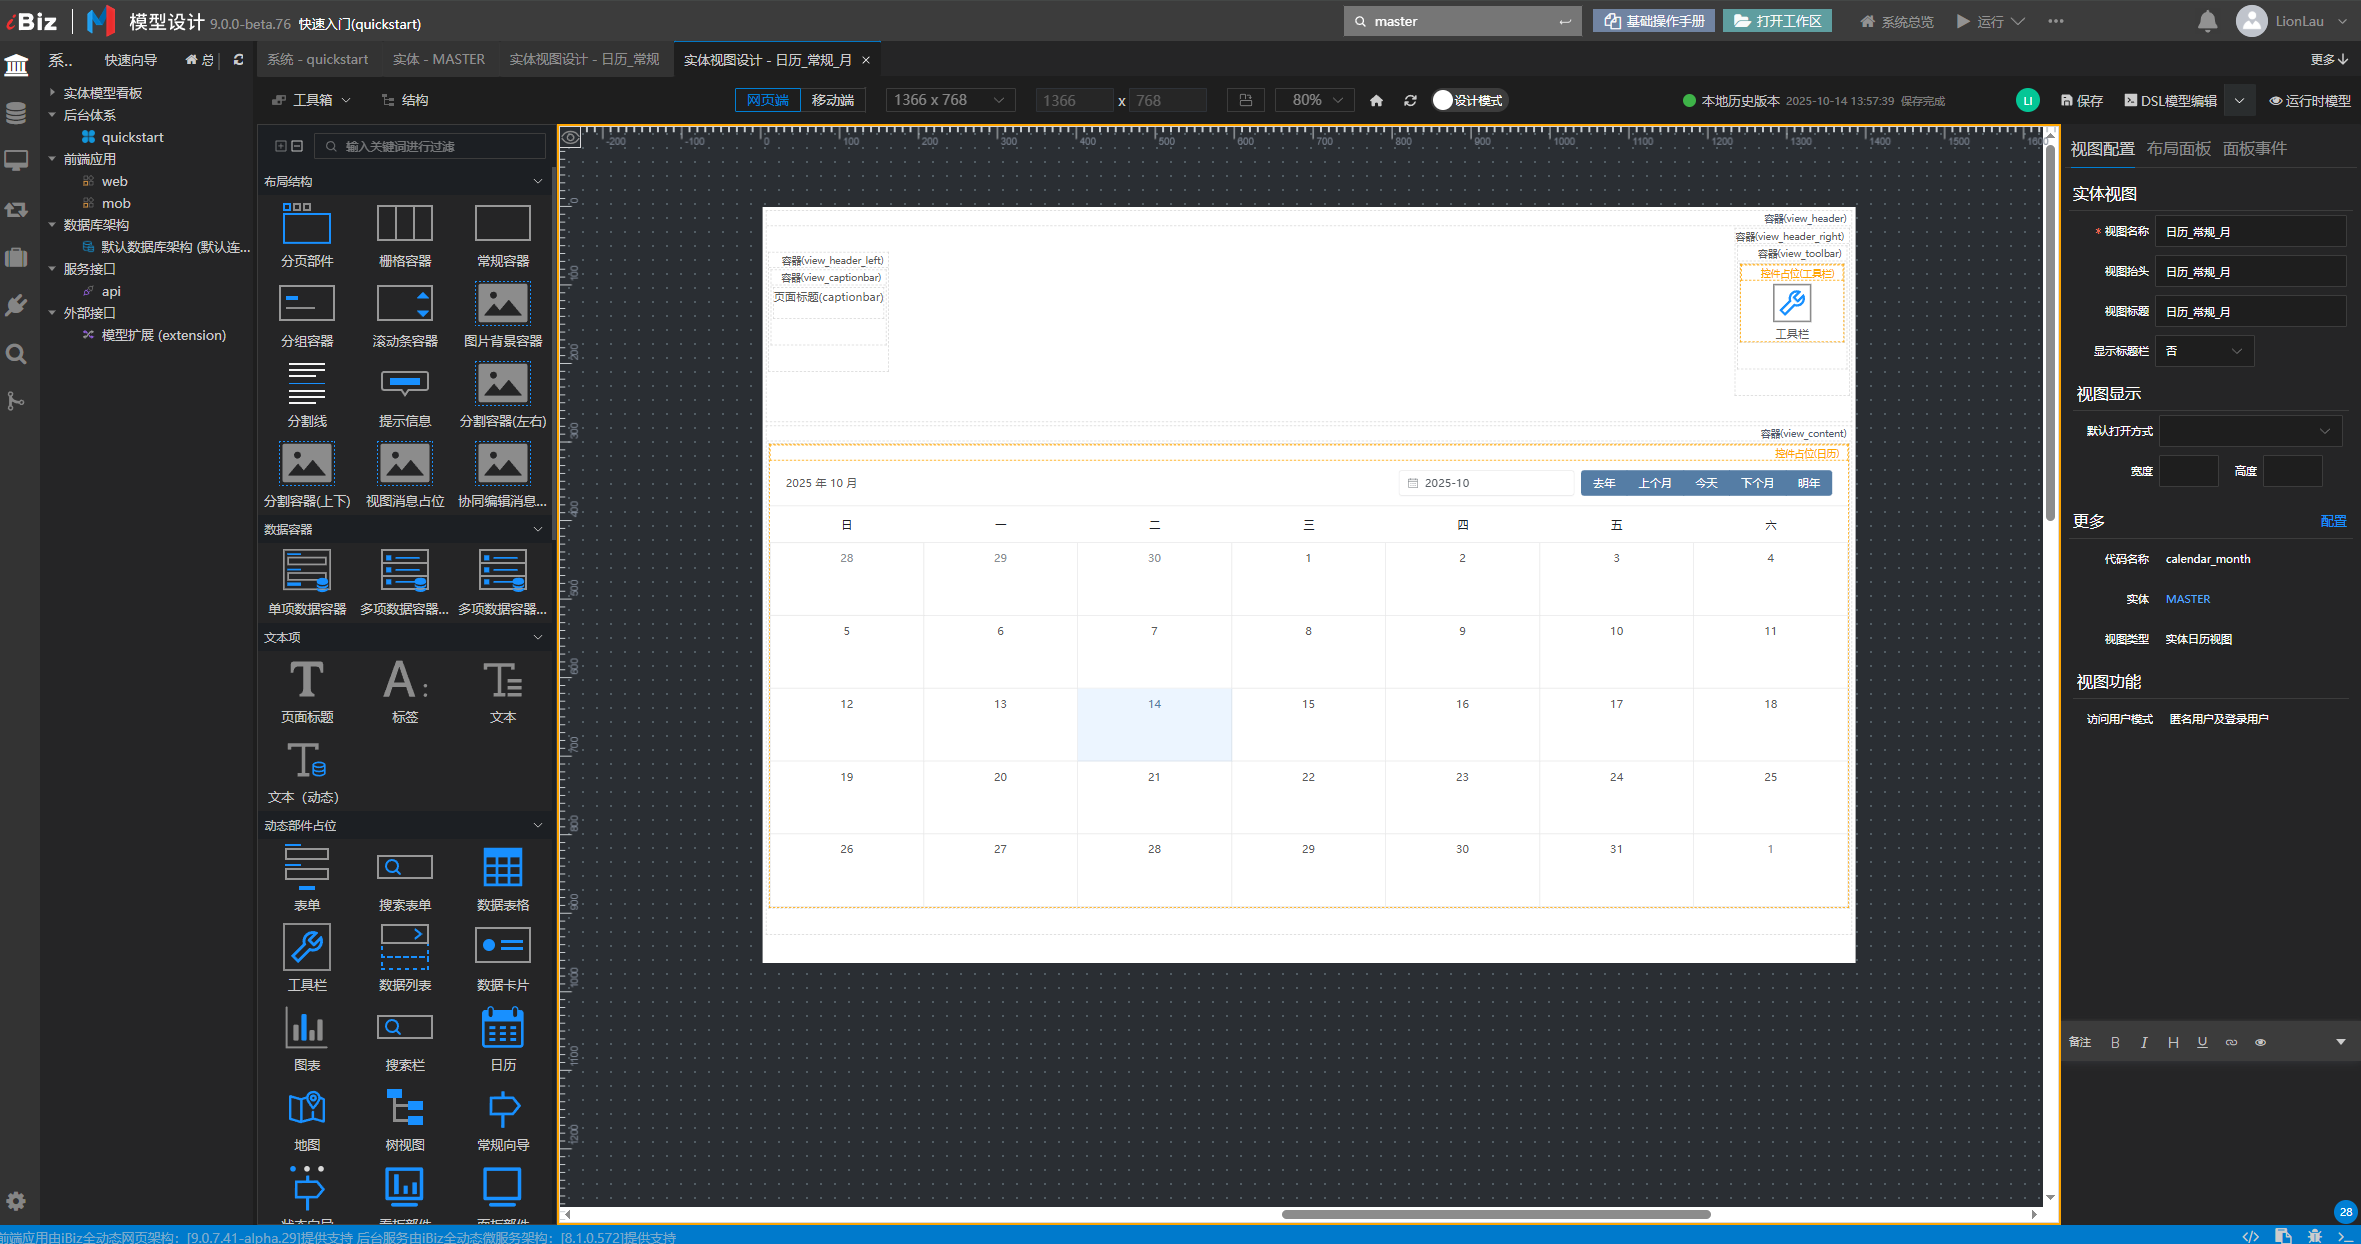Open the 80% zoom dropdown

[1315, 100]
